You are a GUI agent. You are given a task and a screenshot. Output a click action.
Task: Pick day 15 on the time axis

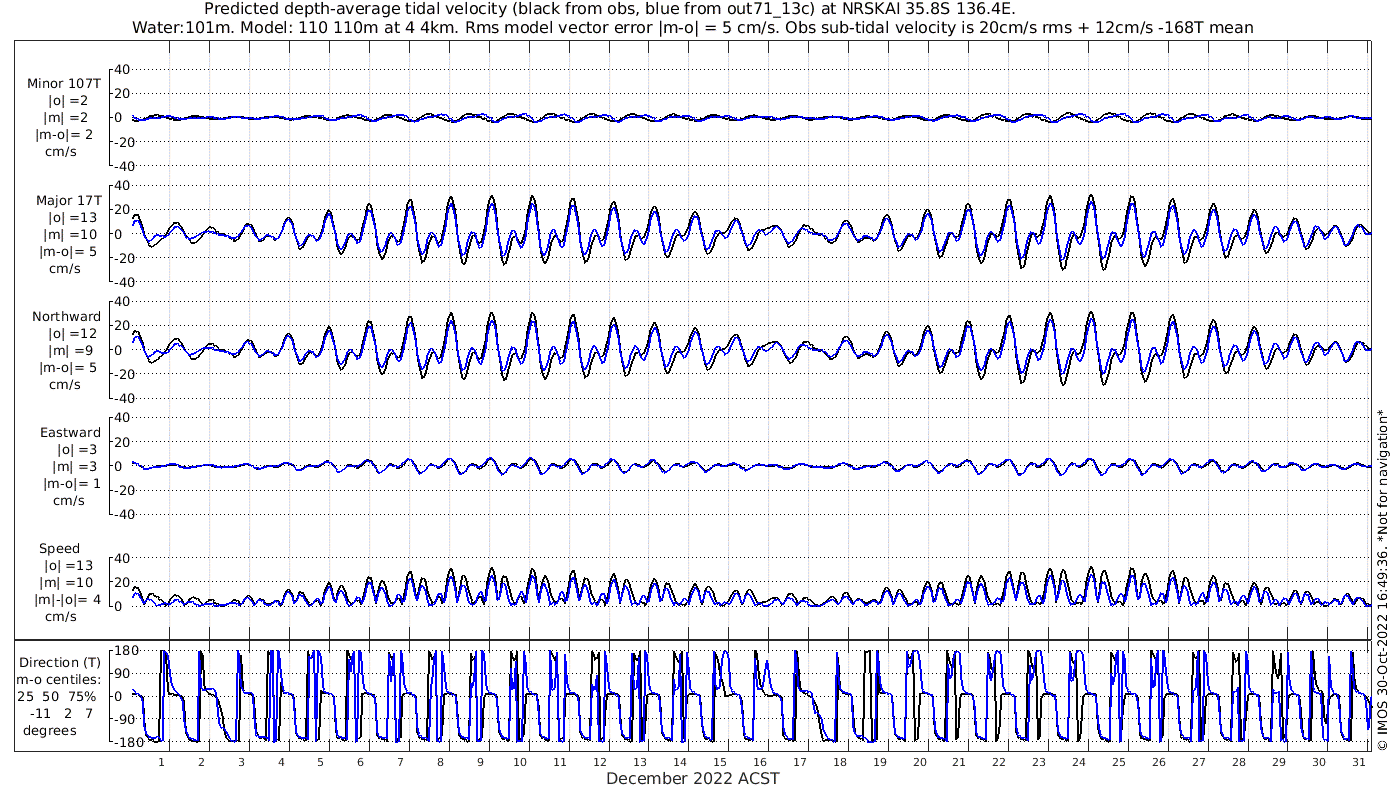pyautogui.click(x=719, y=762)
